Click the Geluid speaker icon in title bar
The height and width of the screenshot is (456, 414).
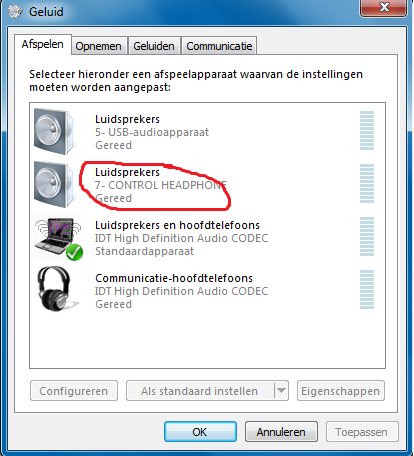tap(15, 11)
